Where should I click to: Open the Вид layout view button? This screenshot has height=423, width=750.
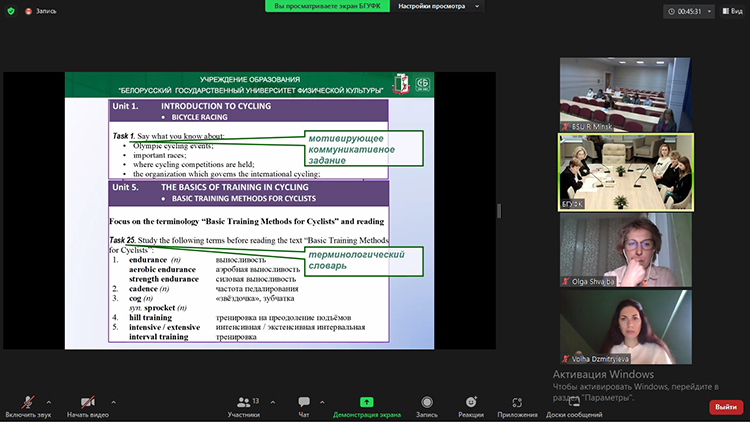coord(732,11)
